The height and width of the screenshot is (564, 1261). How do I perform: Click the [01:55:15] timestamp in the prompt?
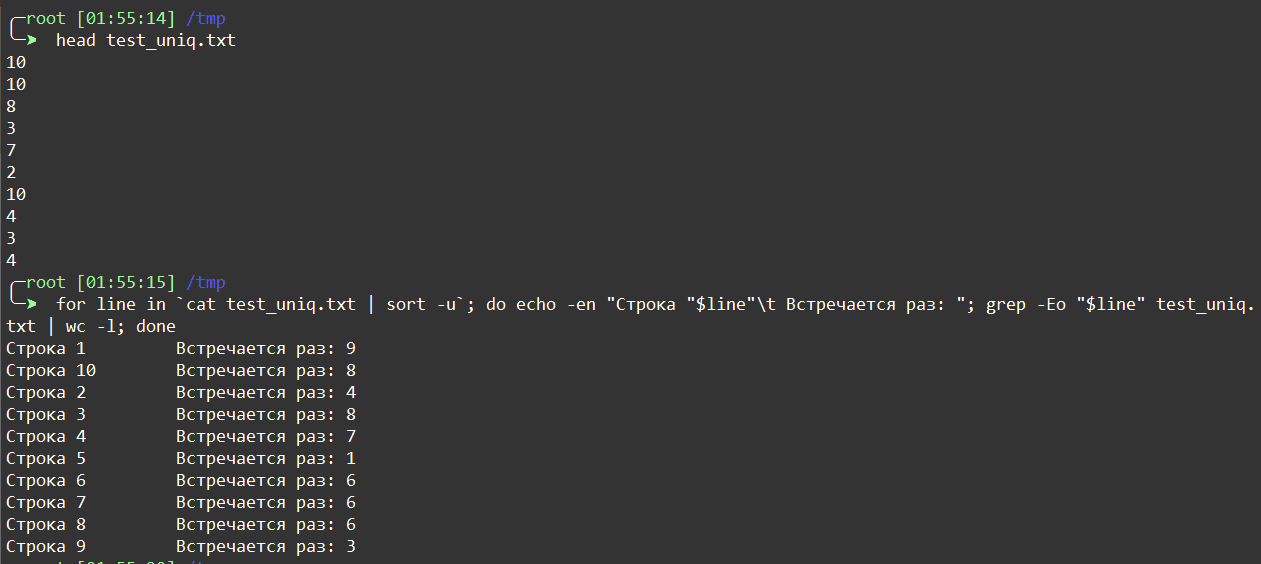coord(126,282)
